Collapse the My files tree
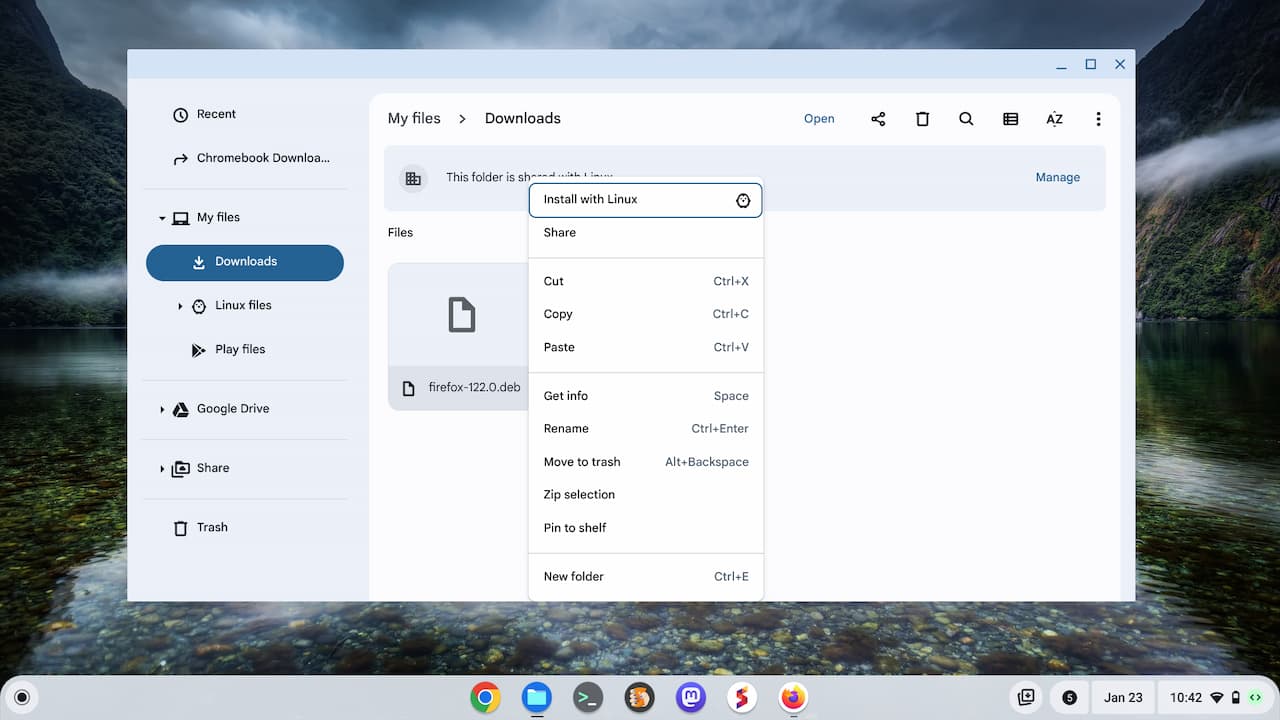Image resolution: width=1280 pixels, height=720 pixels. click(x=162, y=218)
